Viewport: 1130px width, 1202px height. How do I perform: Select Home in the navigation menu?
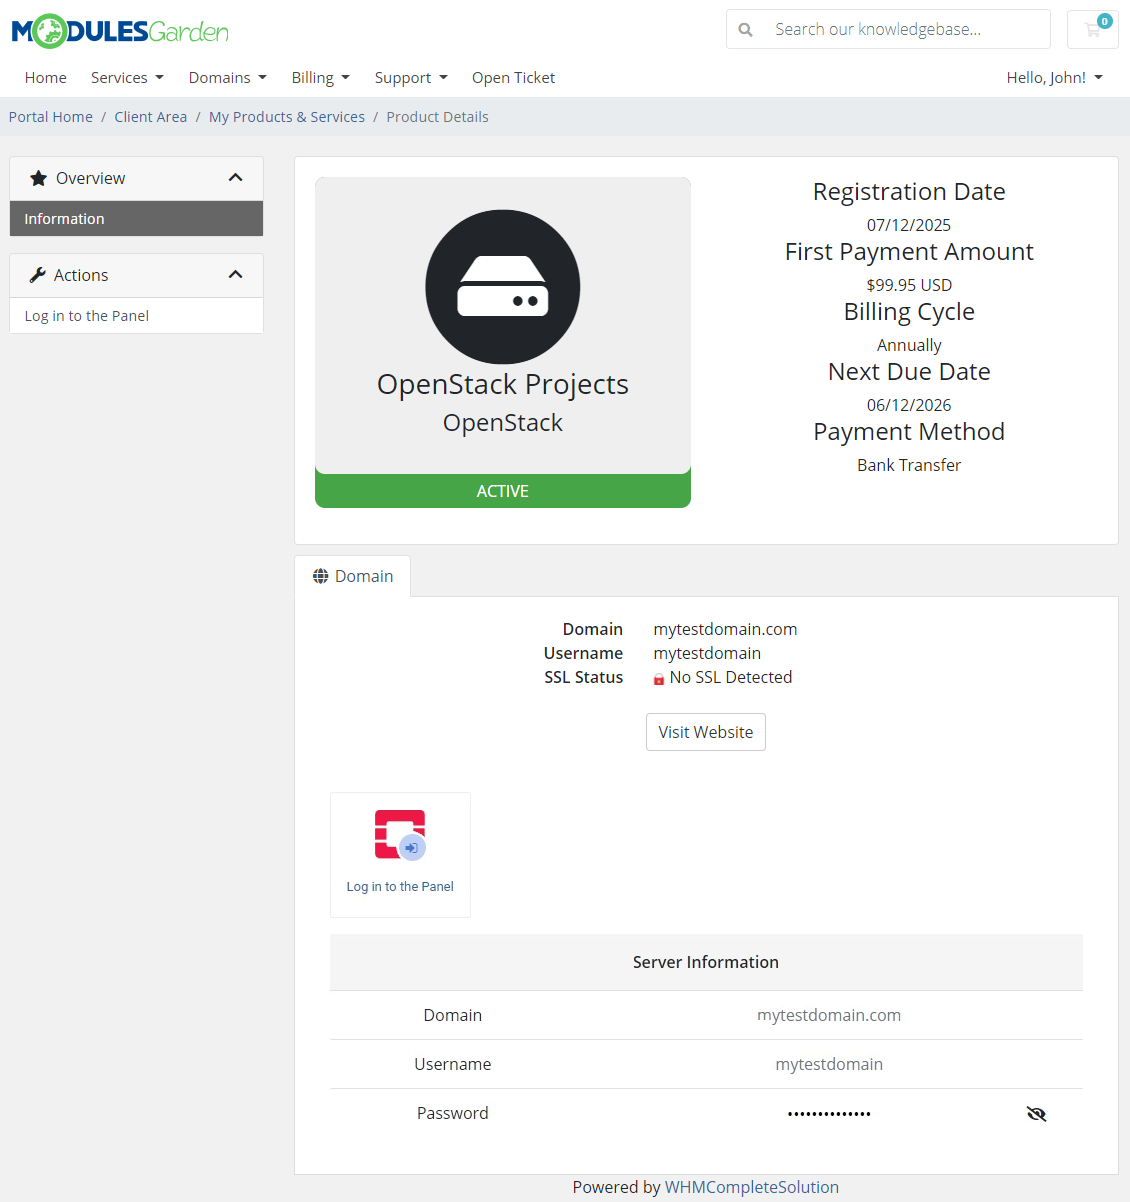[x=45, y=77]
